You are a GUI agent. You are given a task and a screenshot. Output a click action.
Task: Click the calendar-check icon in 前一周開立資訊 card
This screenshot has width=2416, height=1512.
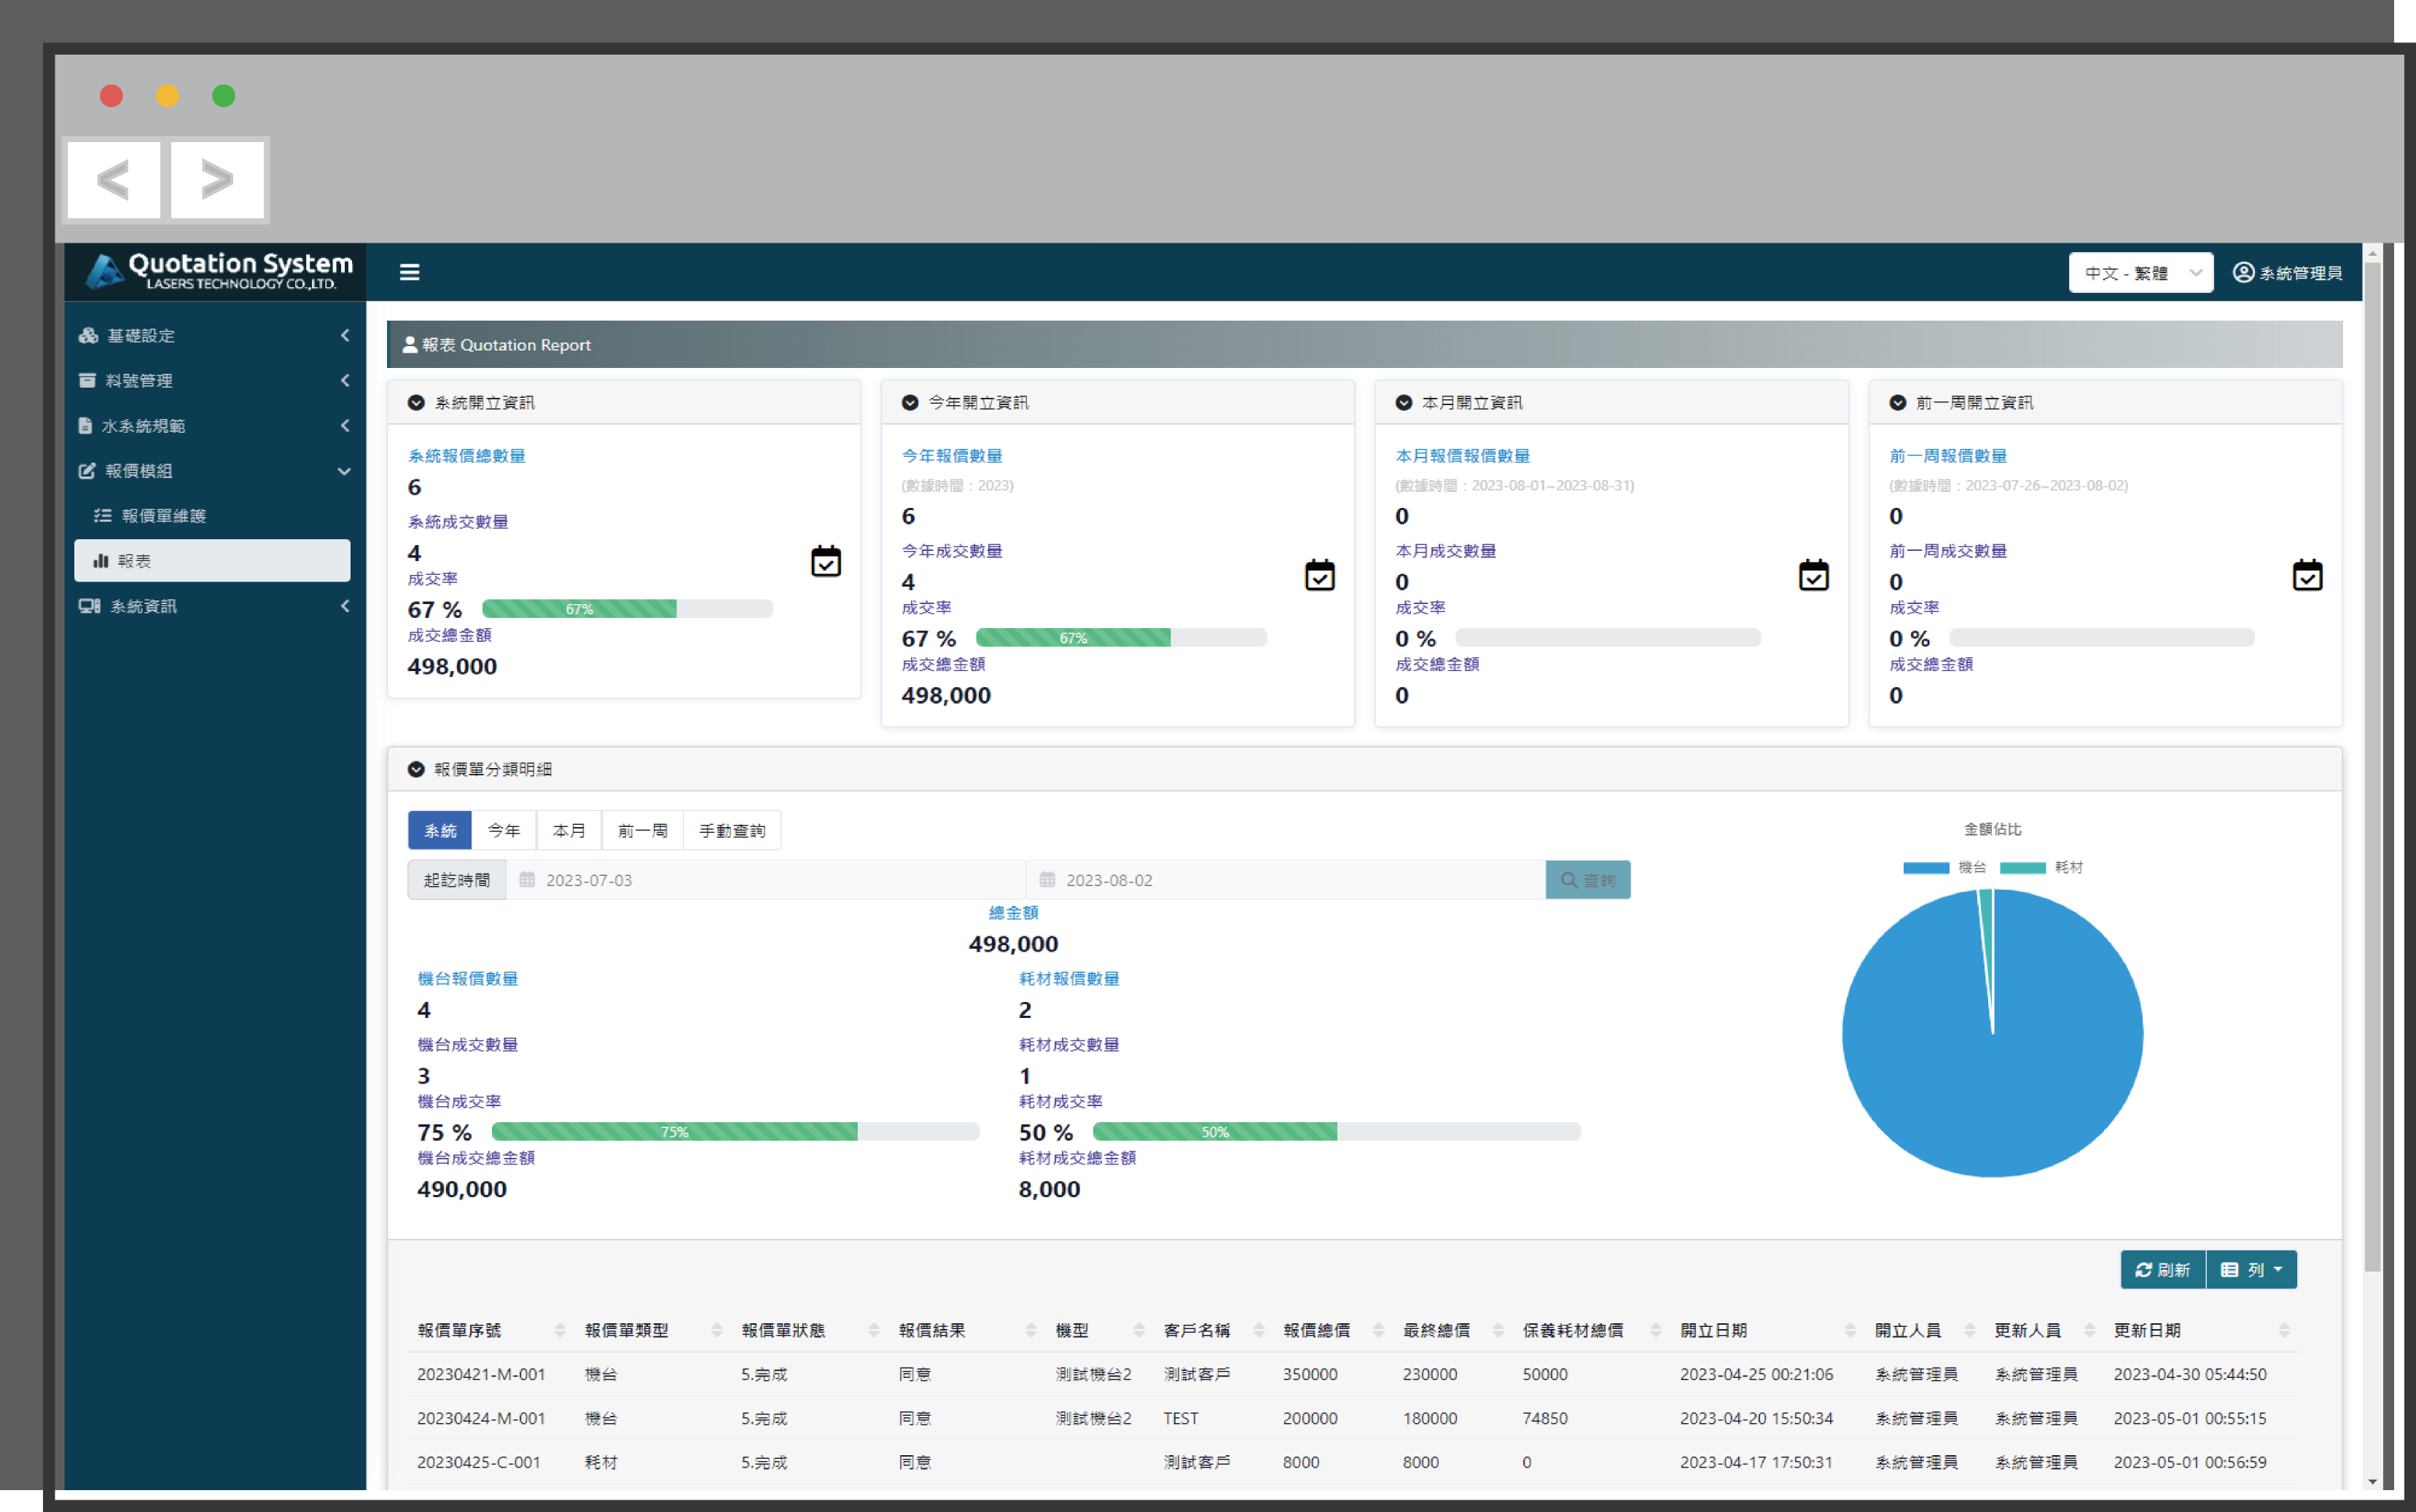(x=2307, y=575)
